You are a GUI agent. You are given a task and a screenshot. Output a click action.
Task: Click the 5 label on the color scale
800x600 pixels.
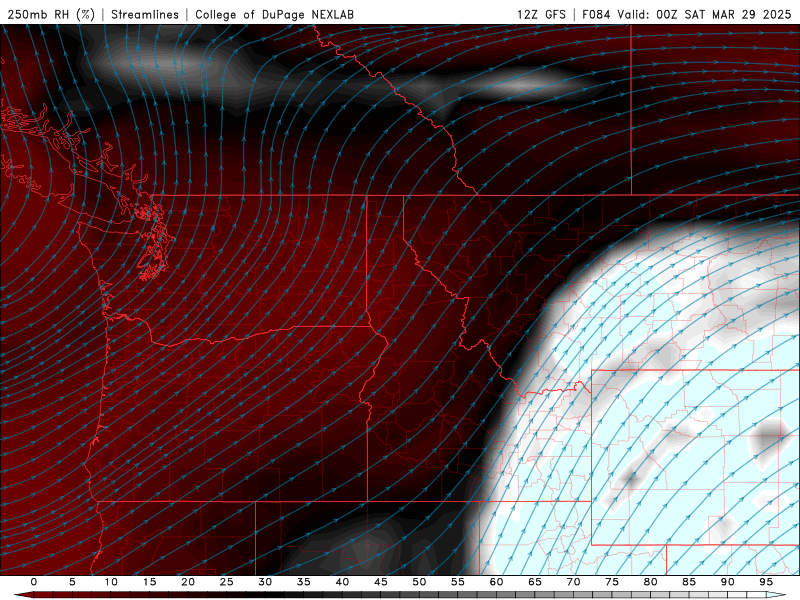click(x=72, y=582)
